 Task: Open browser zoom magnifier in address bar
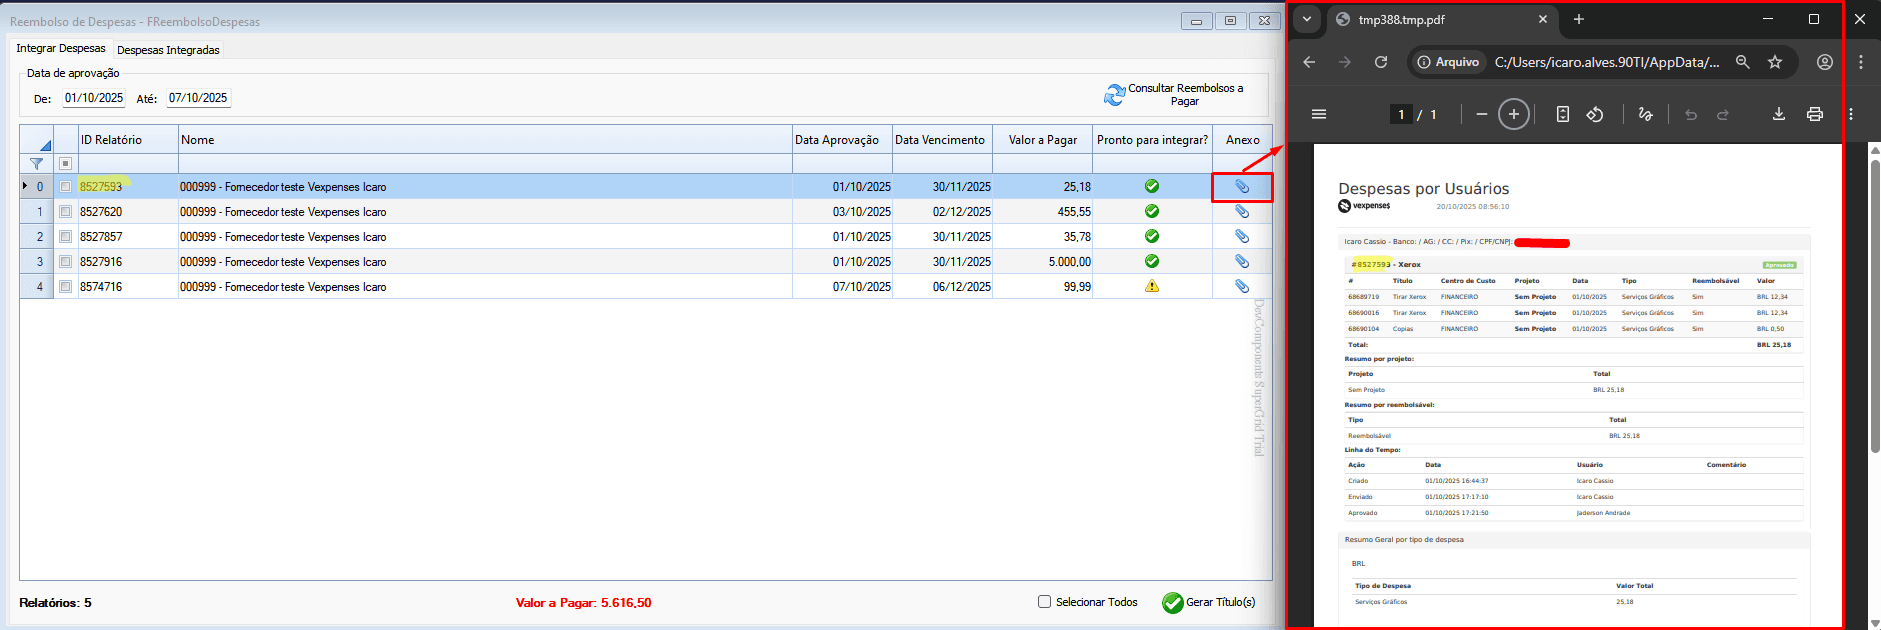point(1743,62)
